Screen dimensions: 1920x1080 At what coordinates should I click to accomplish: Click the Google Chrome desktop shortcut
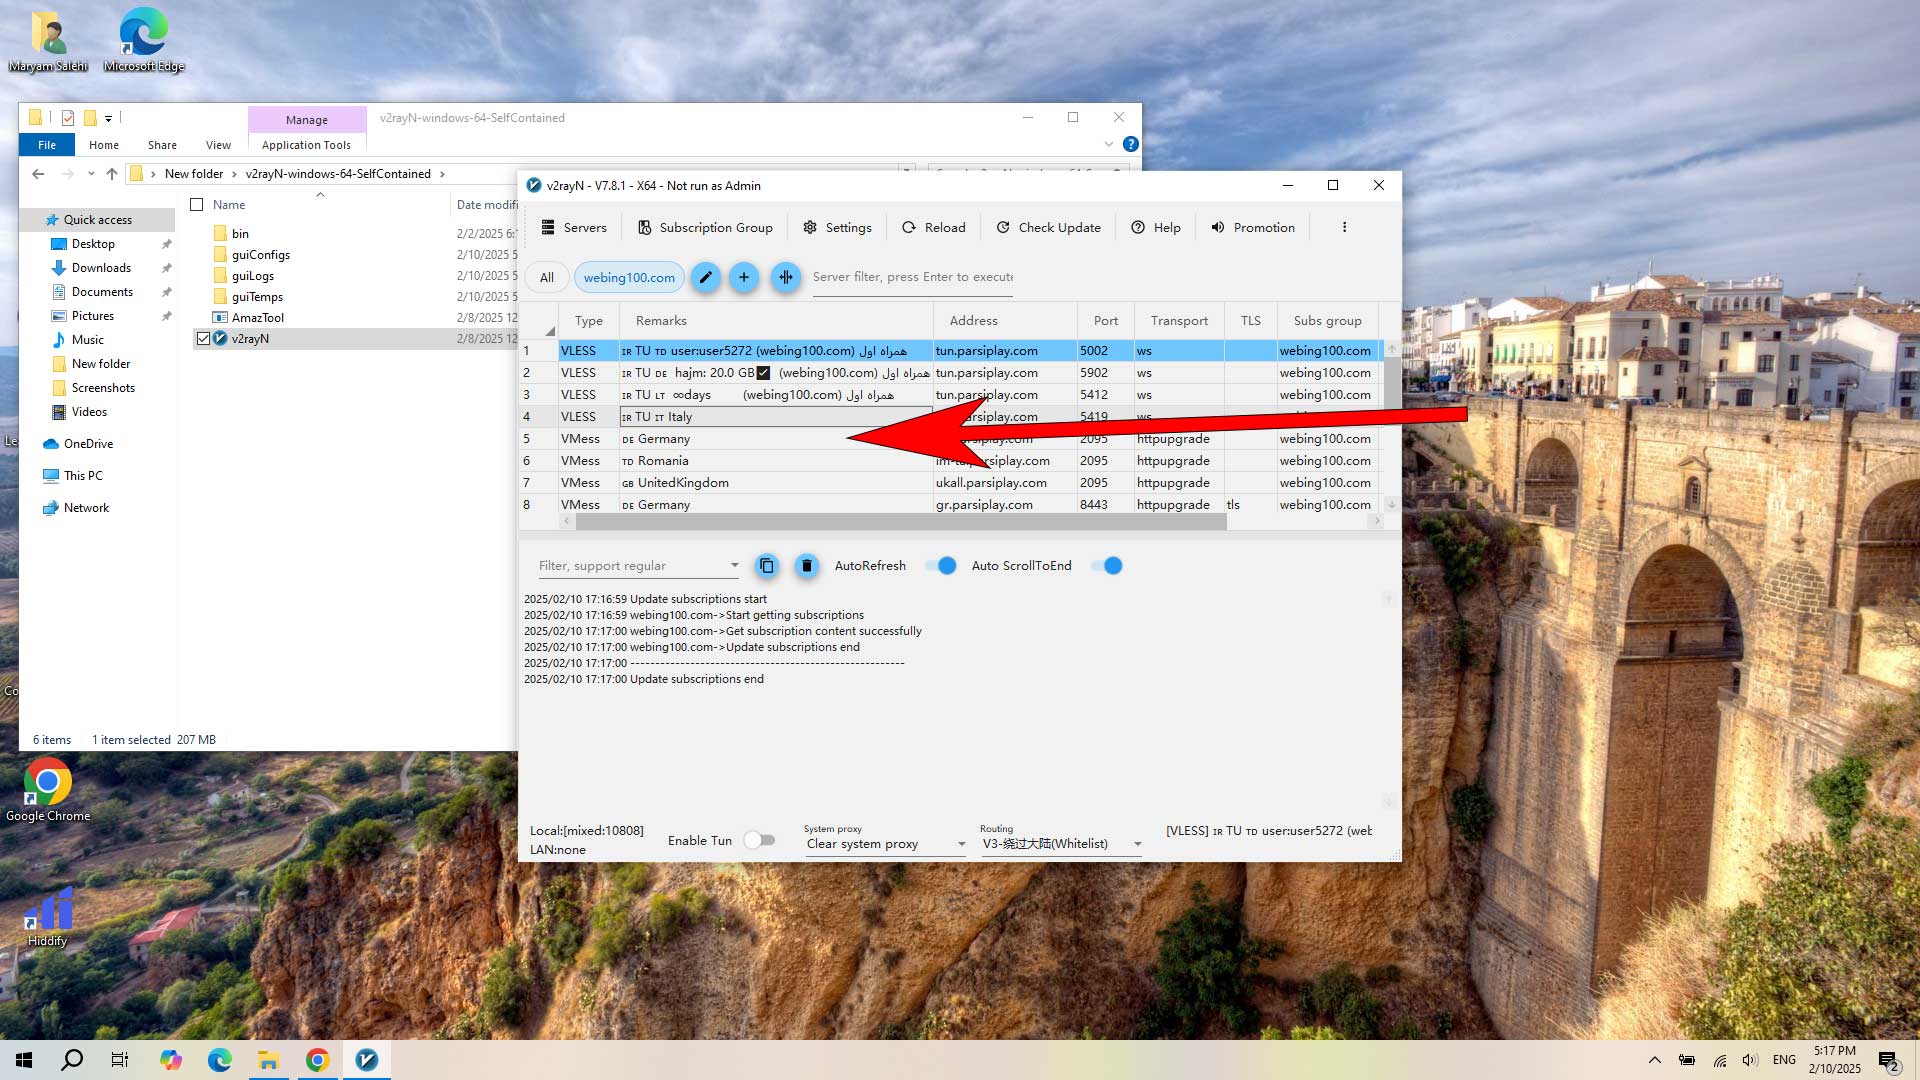click(x=48, y=790)
